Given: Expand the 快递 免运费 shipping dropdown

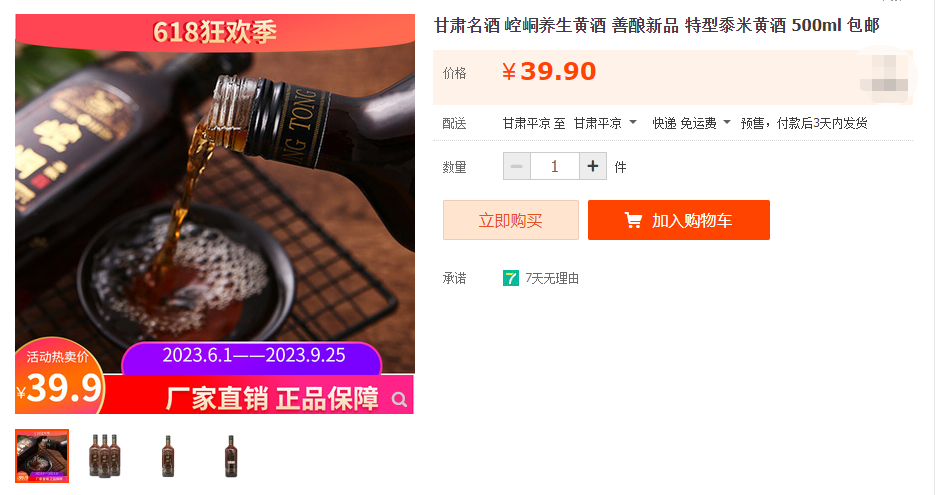Looking at the screenshot, I should pyautogui.click(x=691, y=123).
